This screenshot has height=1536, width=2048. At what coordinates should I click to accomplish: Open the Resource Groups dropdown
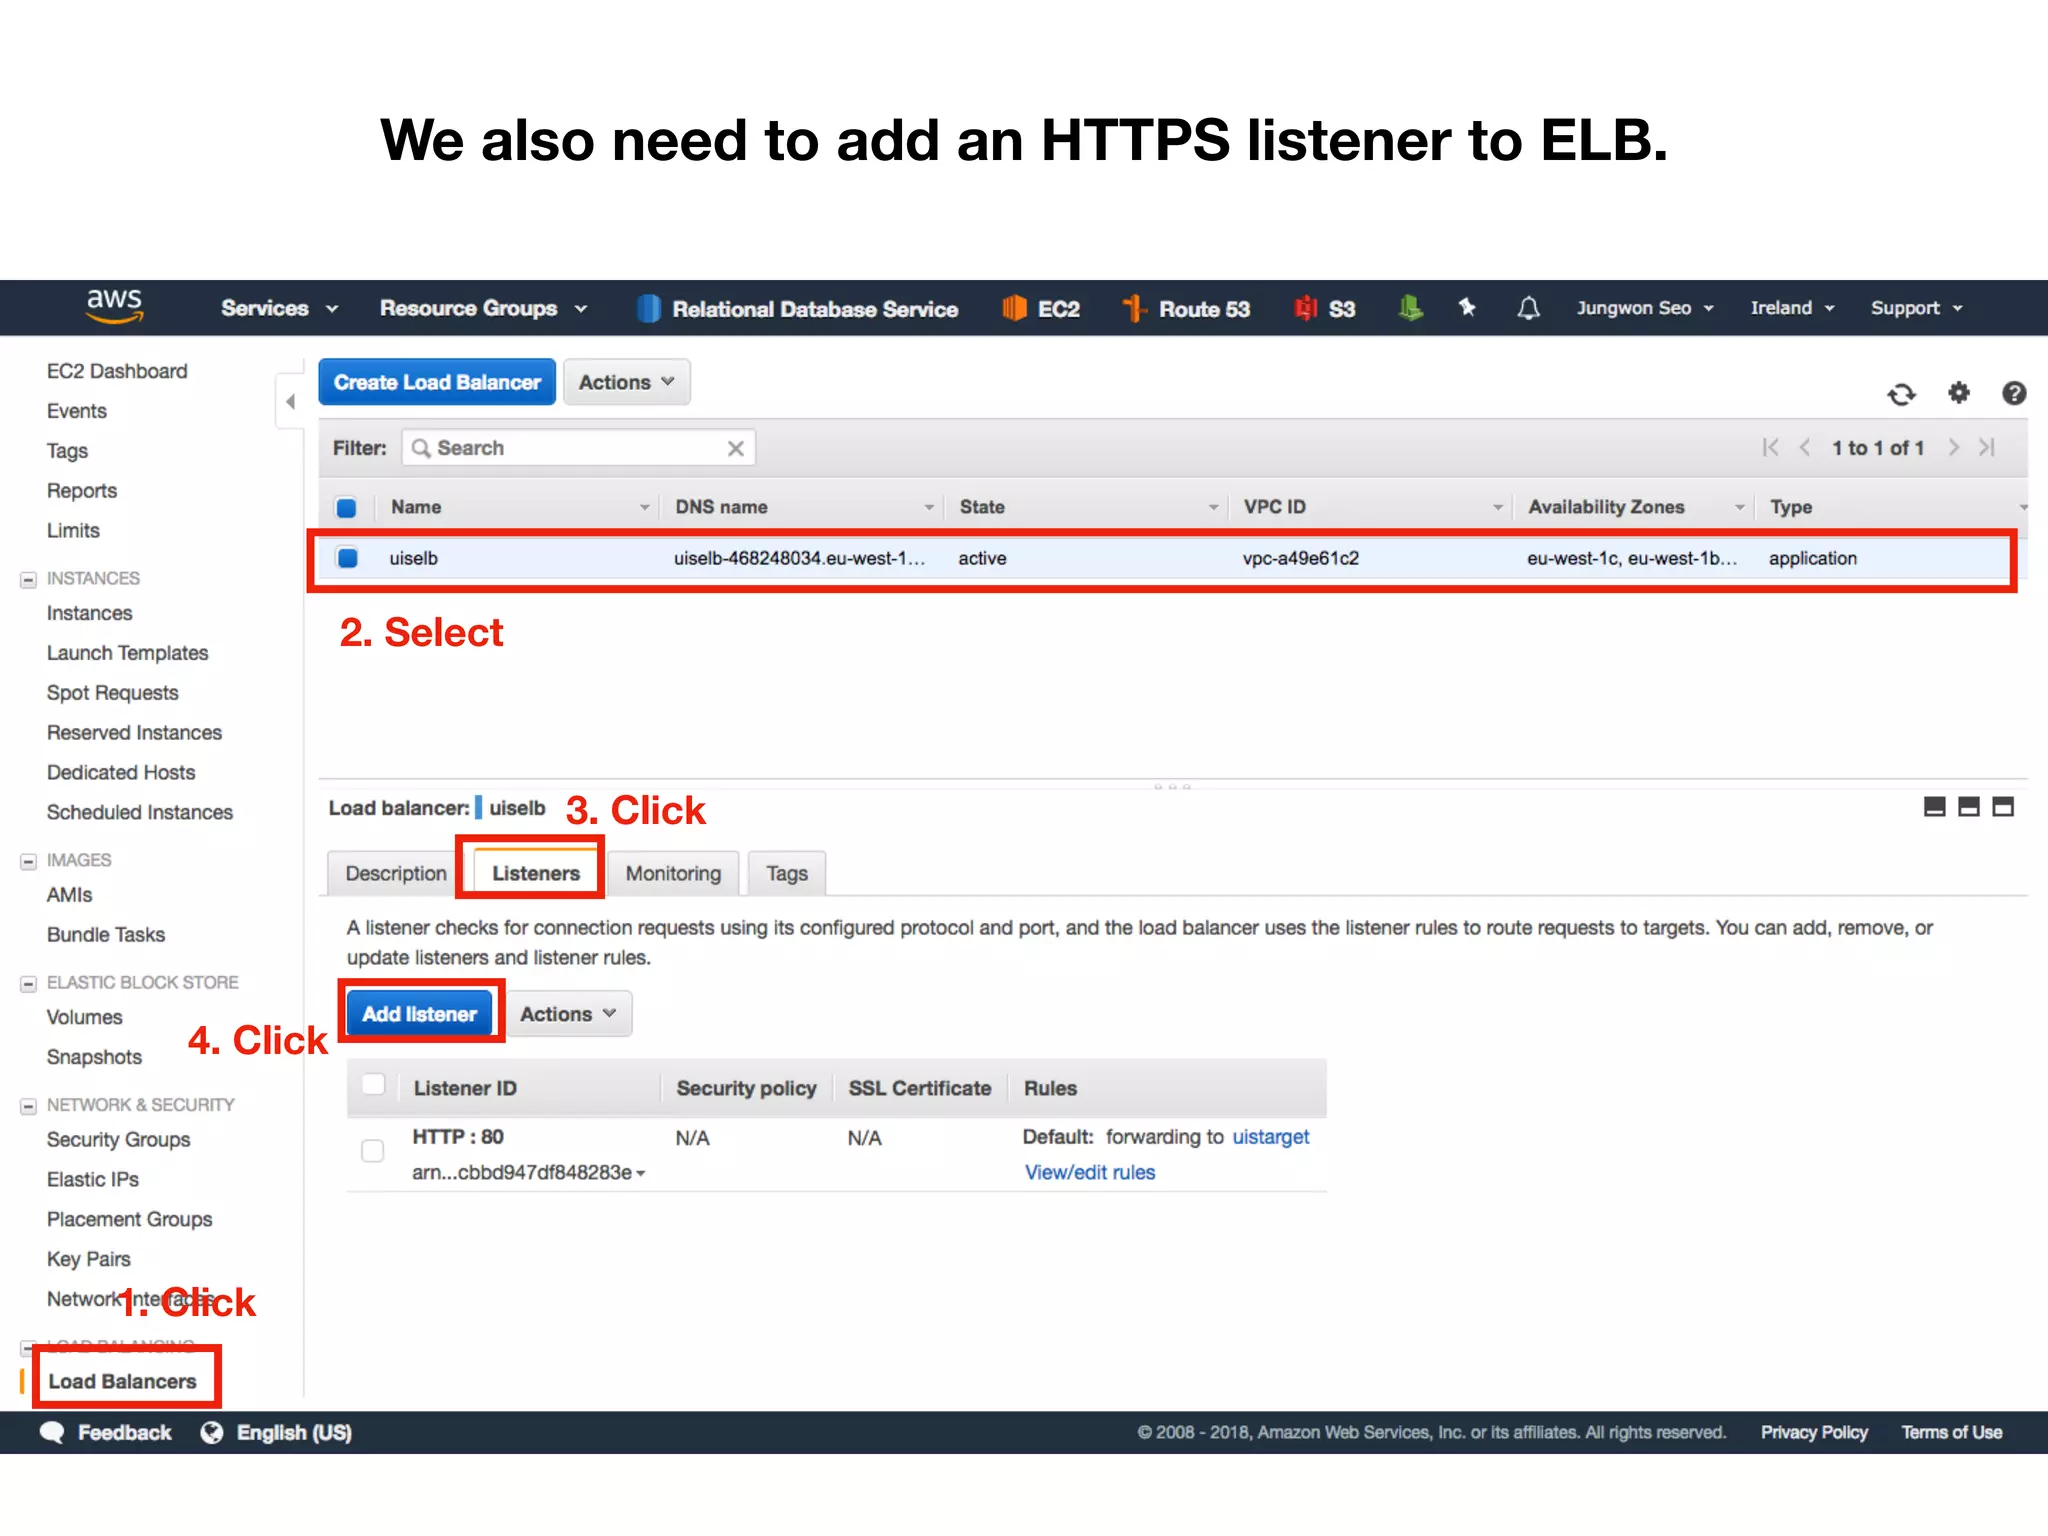pyautogui.click(x=483, y=308)
